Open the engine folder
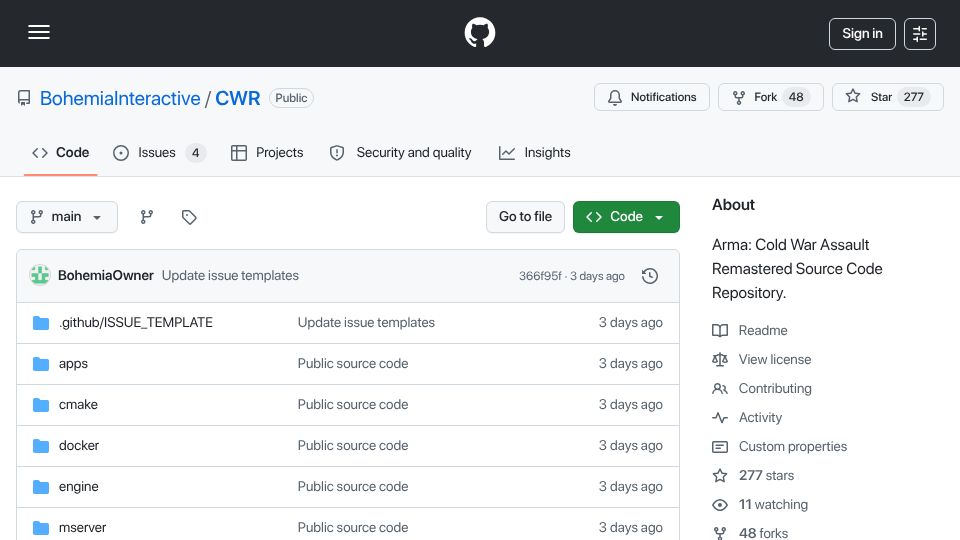 pyautogui.click(x=78, y=487)
